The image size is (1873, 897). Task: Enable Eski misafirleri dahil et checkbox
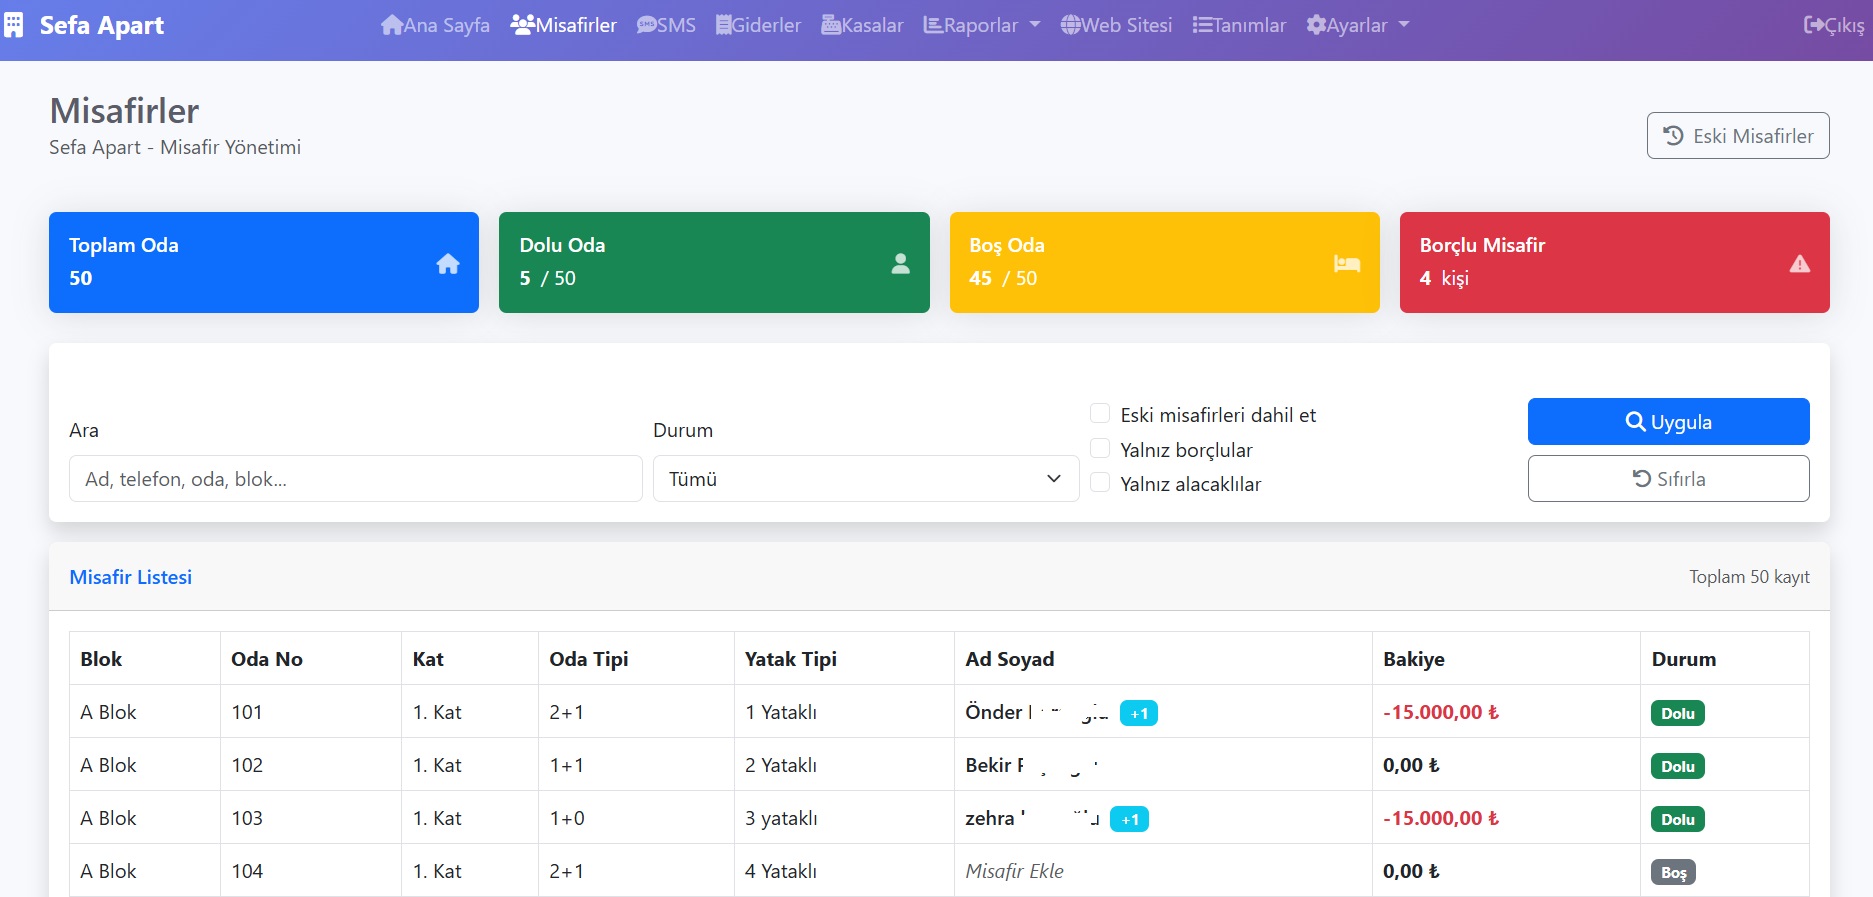coord(1100,414)
